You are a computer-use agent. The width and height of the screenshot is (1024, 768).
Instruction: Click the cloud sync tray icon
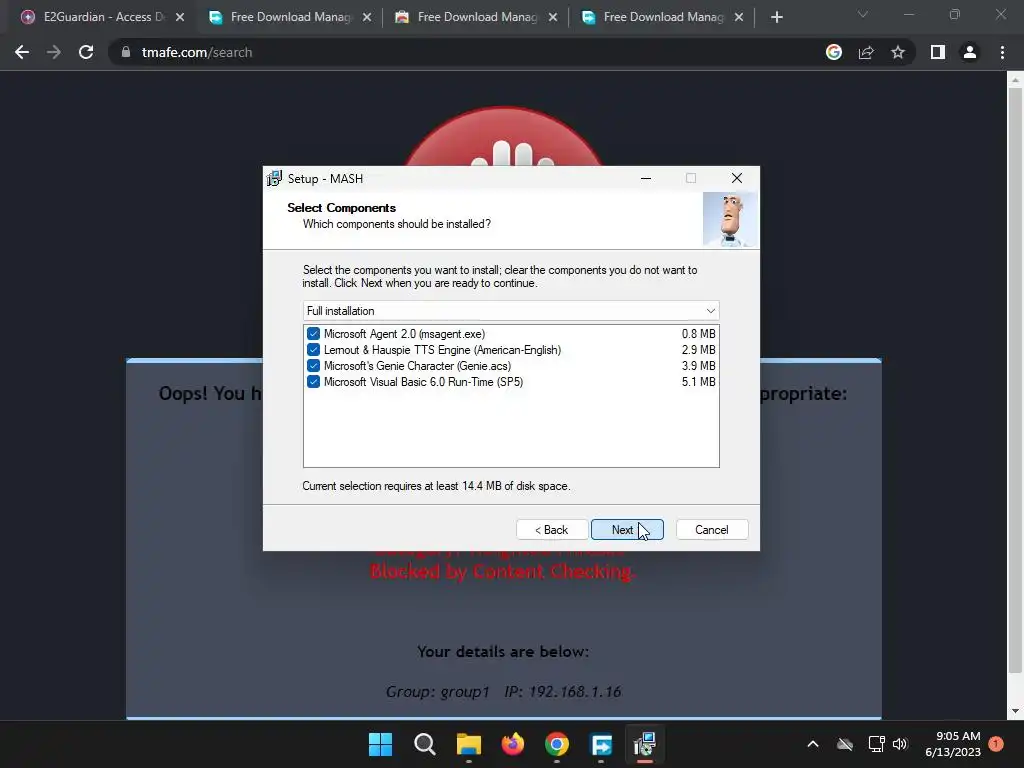point(845,744)
